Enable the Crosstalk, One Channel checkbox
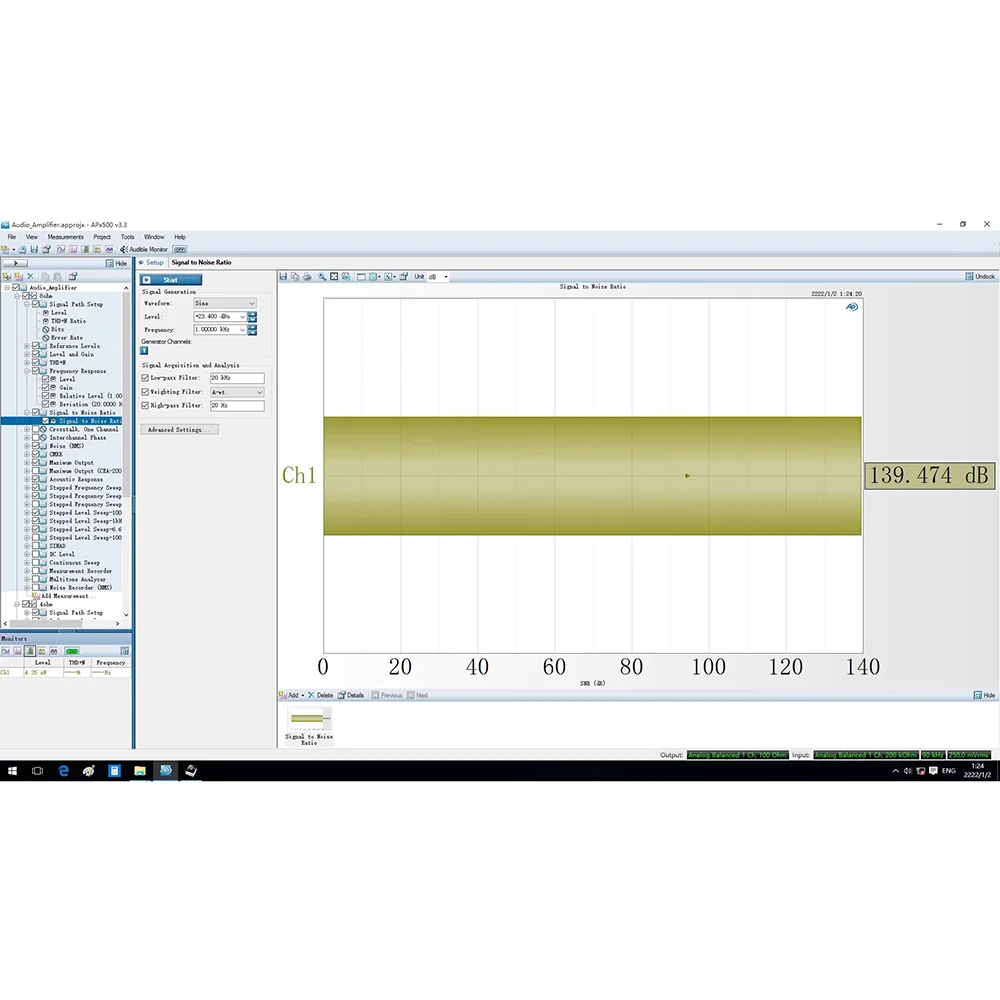Image resolution: width=1000 pixels, height=1000 pixels. (36, 429)
